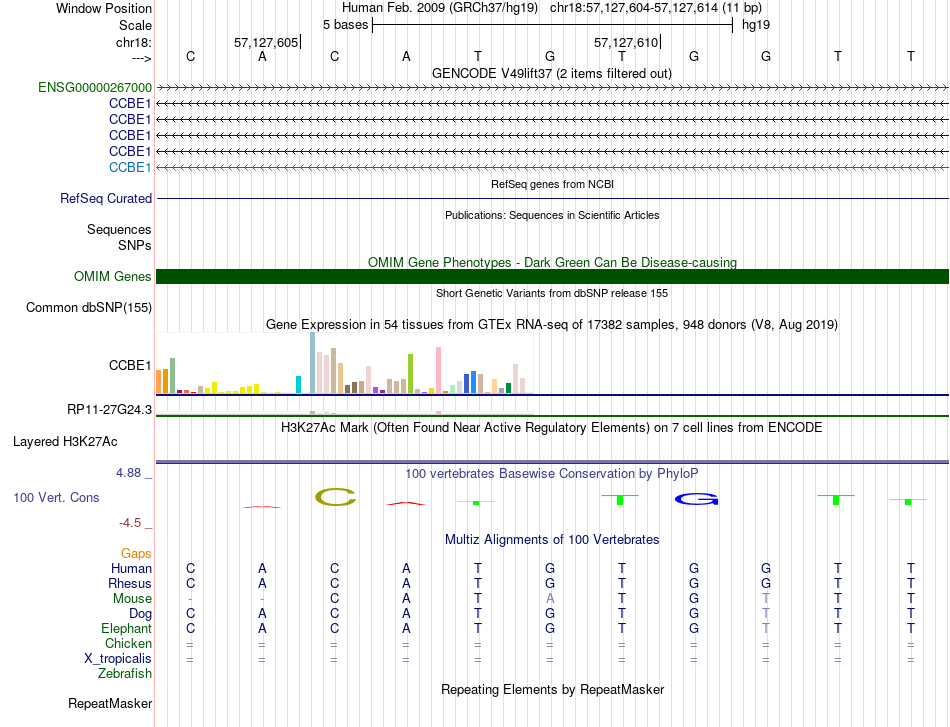Click 'Repeating Elements by RepeatMasker' title
This screenshot has width=950, height=727.
tap(553, 689)
